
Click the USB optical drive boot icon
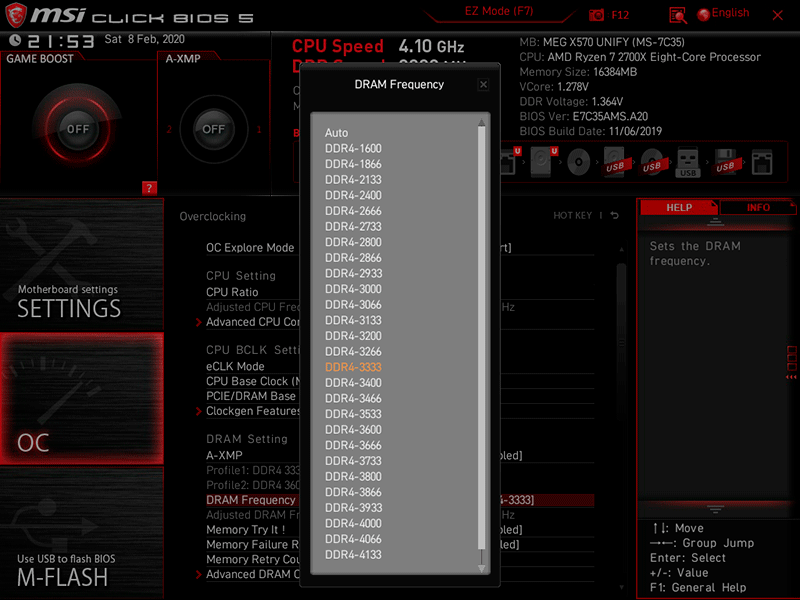652,162
